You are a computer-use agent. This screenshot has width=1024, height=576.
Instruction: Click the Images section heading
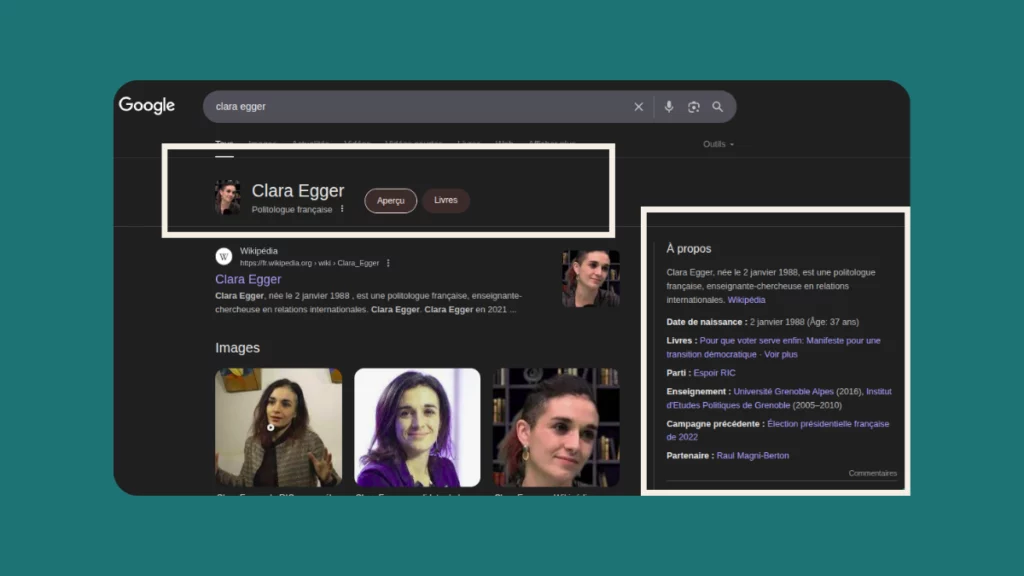[238, 348]
